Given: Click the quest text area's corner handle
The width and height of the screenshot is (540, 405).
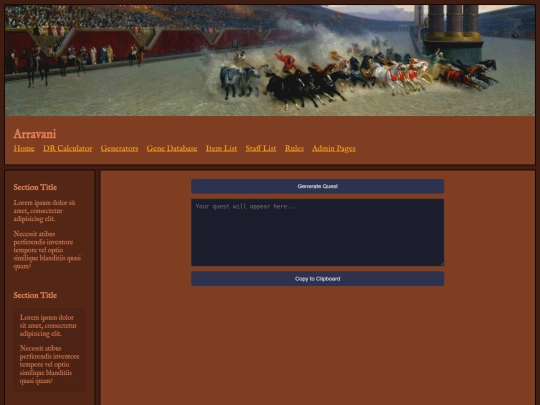Looking at the screenshot, I should point(442,264).
